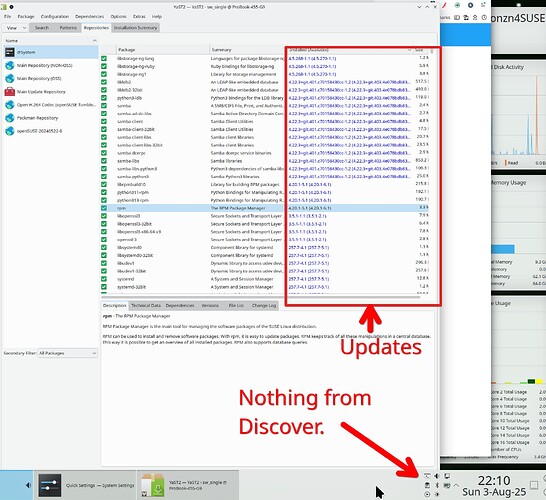Viewport: 546px width, 500px height.
Task: Open the volume icon in the system tray
Action: click(437, 476)
